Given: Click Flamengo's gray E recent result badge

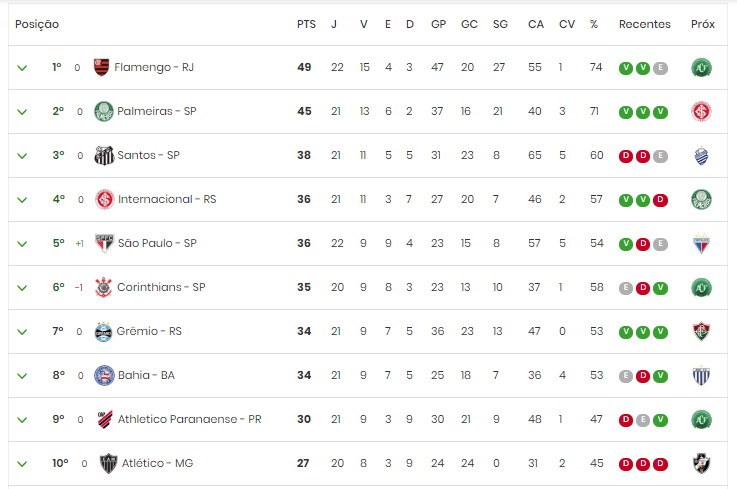Looking at the screenshot, I should (660, 68).
